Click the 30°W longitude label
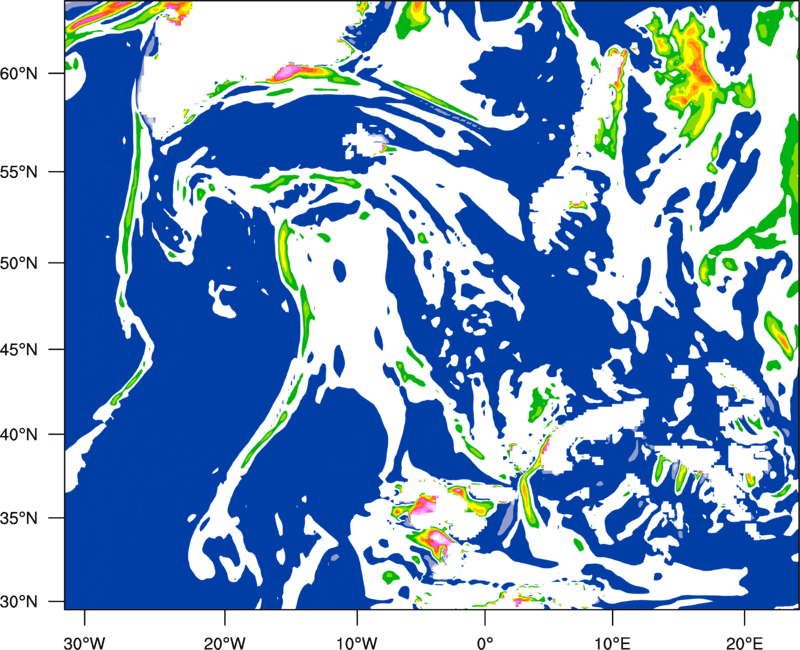Image resolution: width=800 pixels, height=650 pixels. [x=84, y=642]
